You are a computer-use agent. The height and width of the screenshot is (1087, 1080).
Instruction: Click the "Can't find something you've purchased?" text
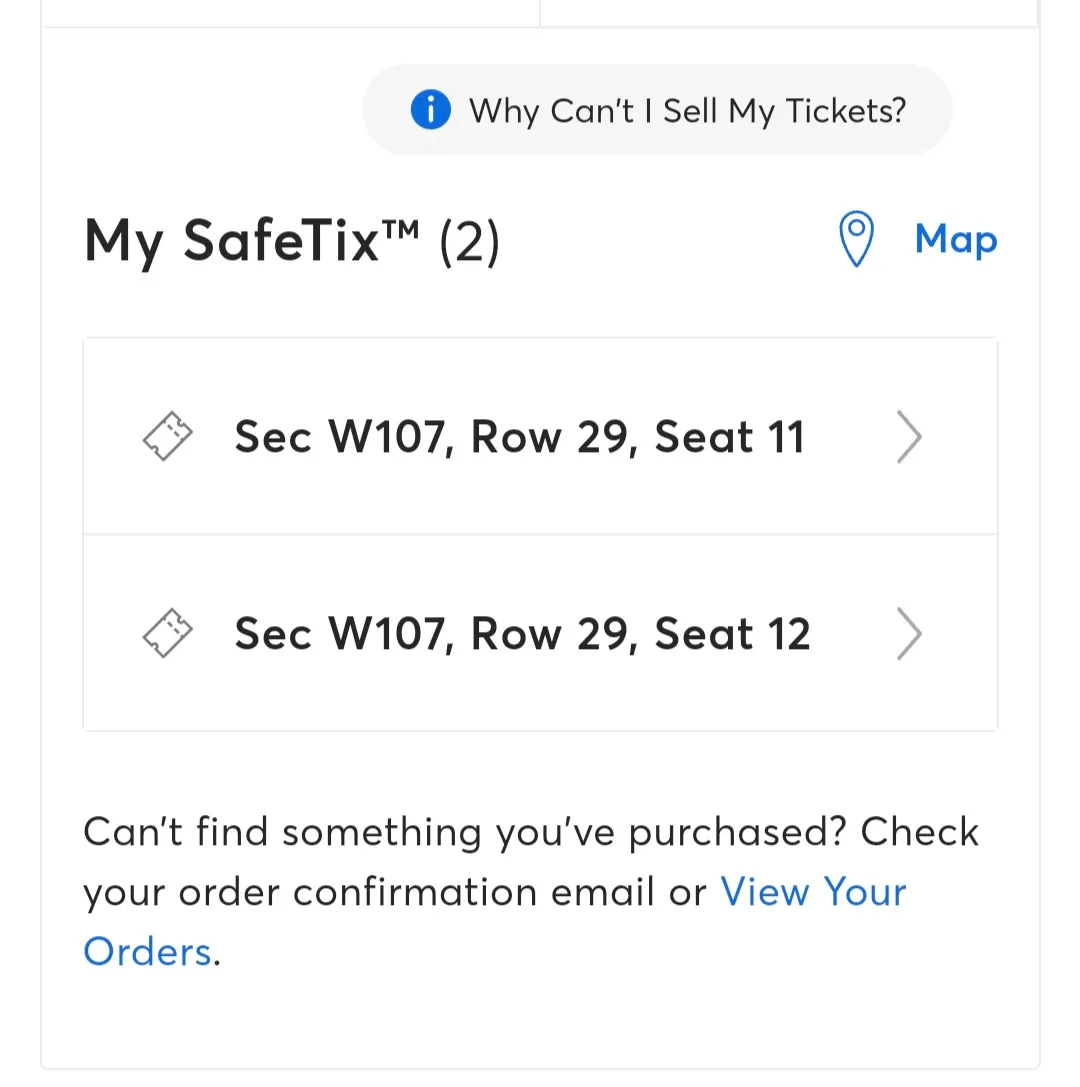point(464,832)
